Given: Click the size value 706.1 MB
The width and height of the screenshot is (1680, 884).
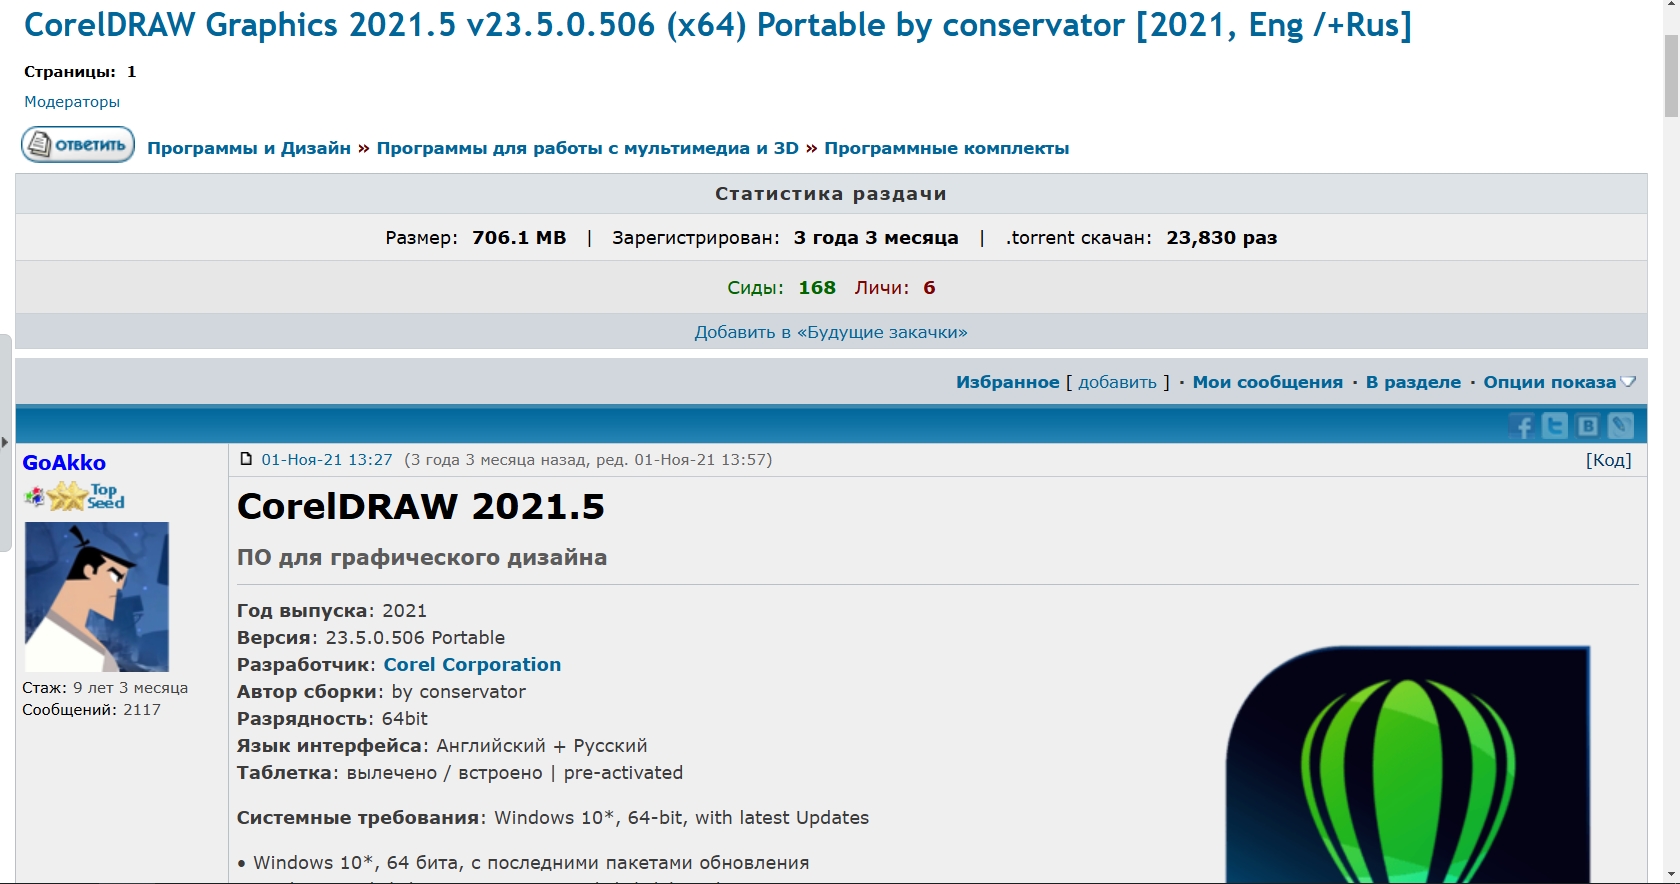Looking at the screenshot, I should pyautogui.click(x=519, y=238).
